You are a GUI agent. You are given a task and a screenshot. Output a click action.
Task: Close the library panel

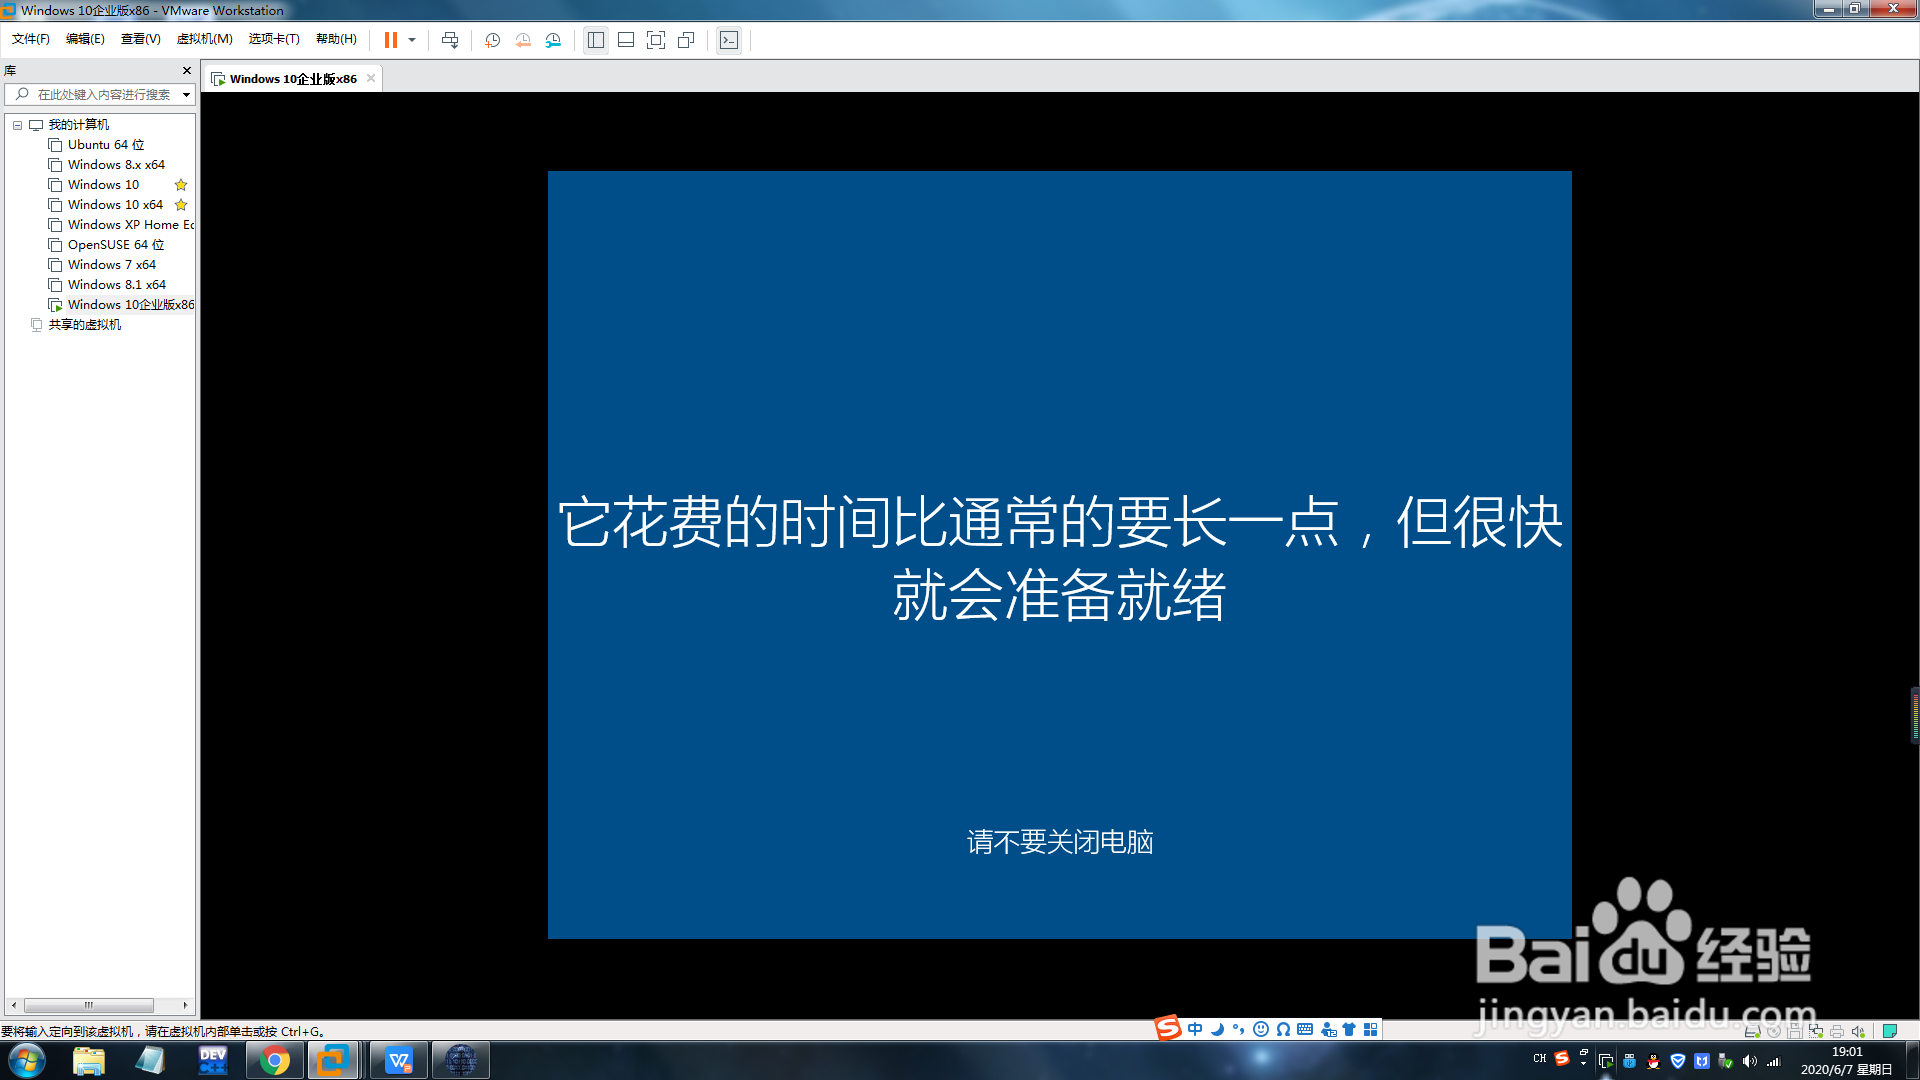coord(186,71)
